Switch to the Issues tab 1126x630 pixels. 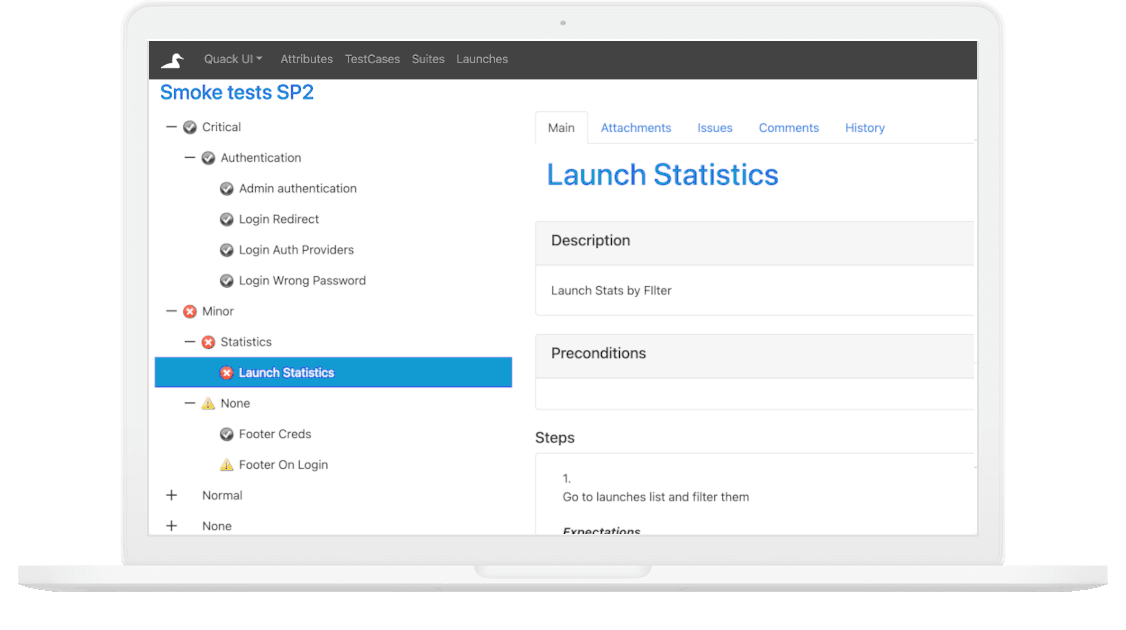tap(715, 128)
